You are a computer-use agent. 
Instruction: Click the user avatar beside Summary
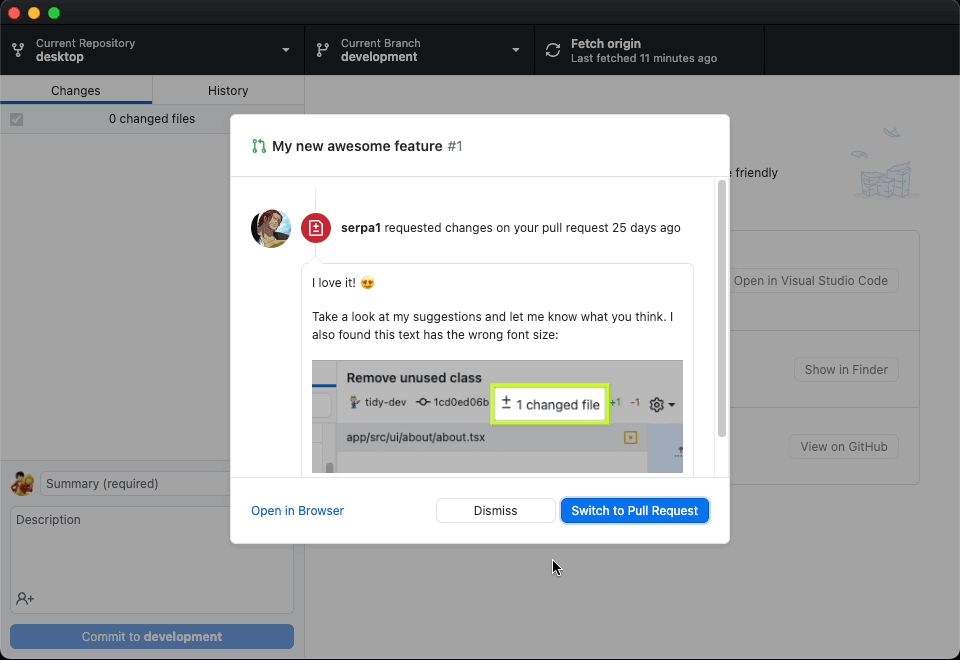pyautogui.click(x=23, y=484)
